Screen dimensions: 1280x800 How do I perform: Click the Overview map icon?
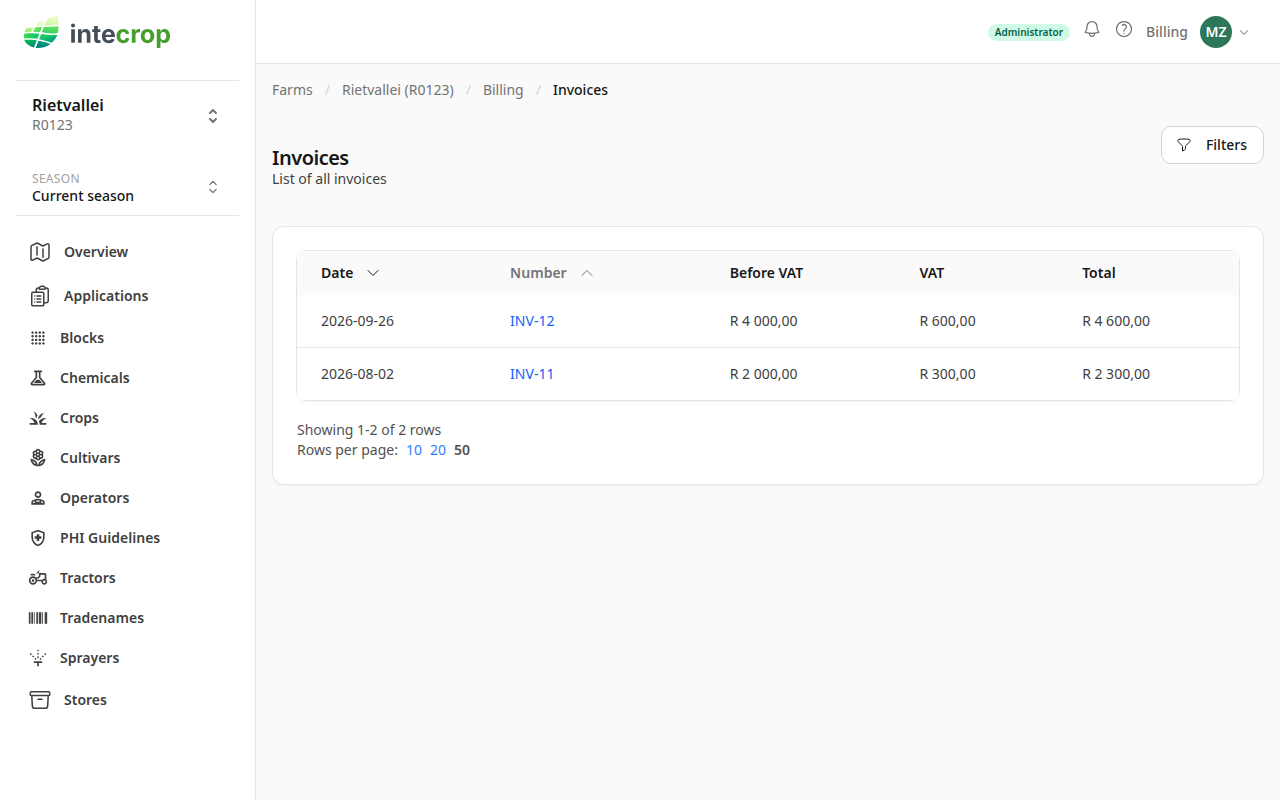tap(40, 252)
